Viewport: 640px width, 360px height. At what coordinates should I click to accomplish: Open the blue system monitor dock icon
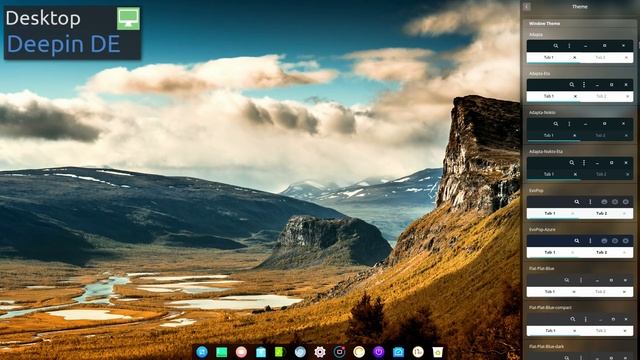tap(398, 352)
